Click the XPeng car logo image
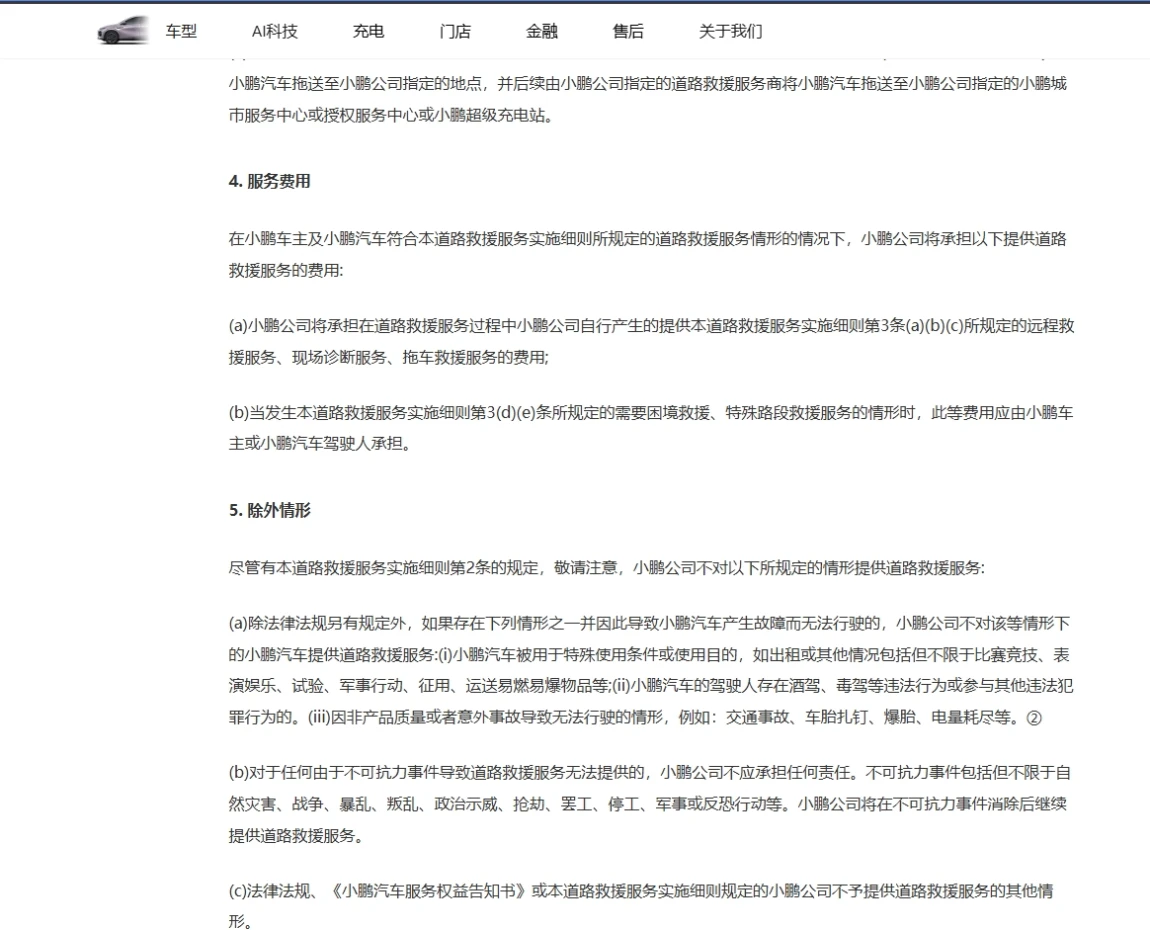The width and height of the screenshot is (1150, 930). [123, 31]
